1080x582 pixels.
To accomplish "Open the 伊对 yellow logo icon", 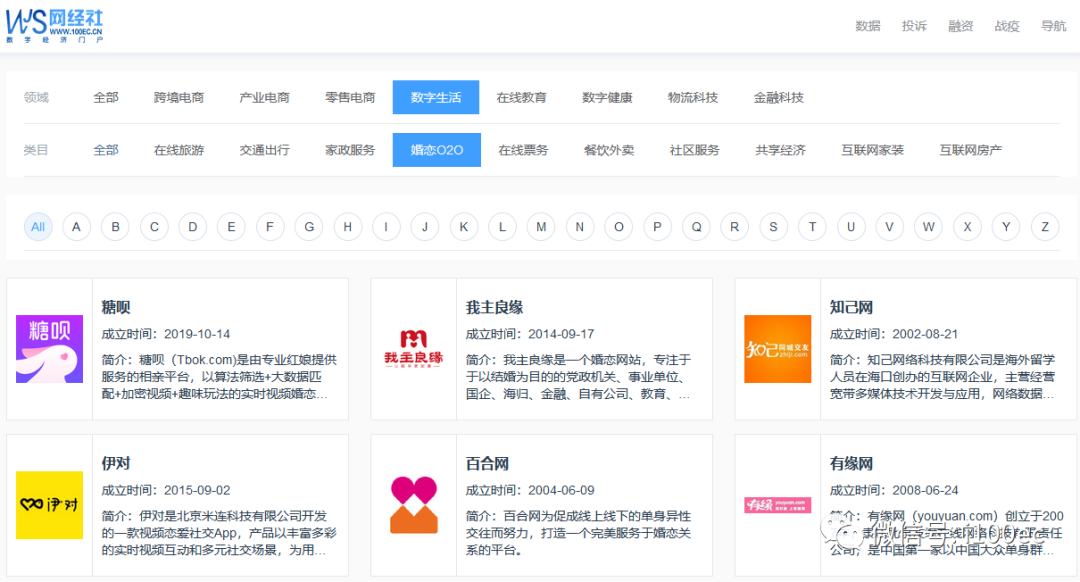I will pyautogui.click(x=49, y=505).
